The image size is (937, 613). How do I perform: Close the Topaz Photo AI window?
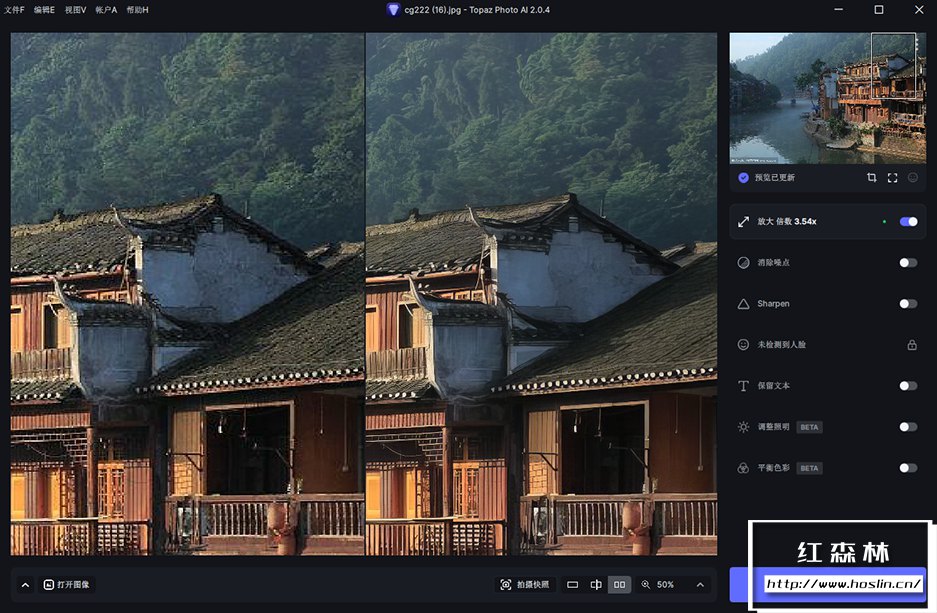pyautogui.click(x=919, y=10)
